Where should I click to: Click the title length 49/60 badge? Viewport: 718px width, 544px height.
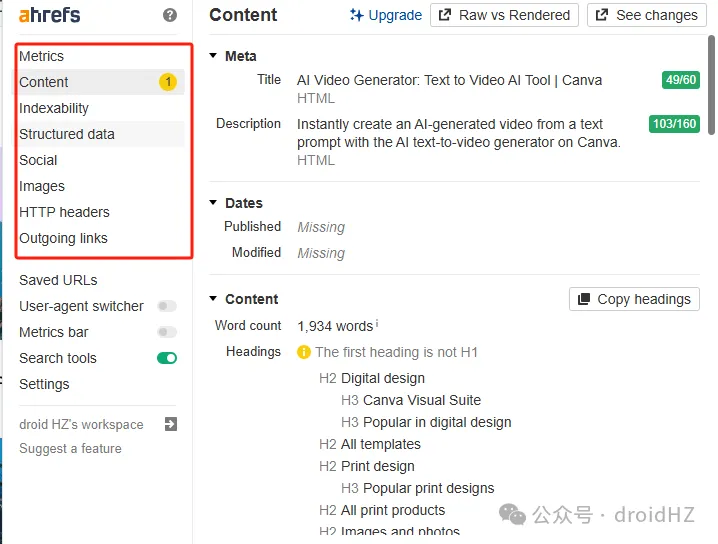[x=680, y=80]
